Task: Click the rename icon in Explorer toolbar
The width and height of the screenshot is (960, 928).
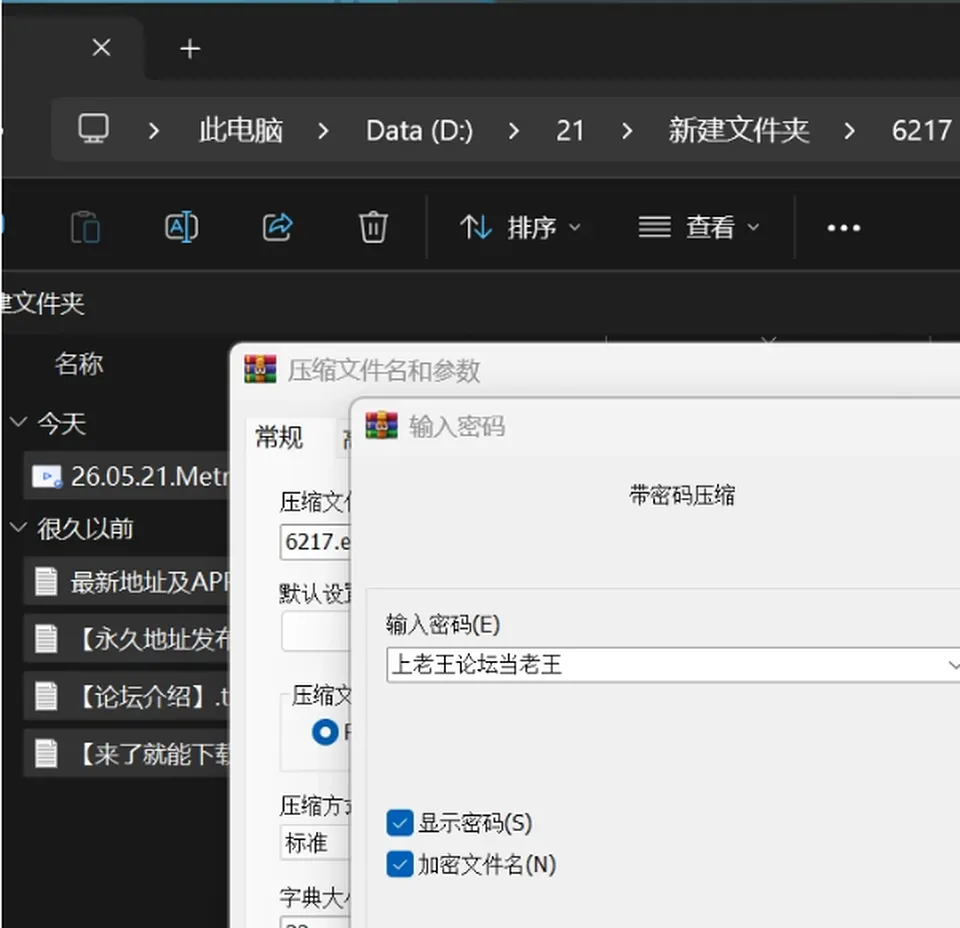Action: coord(182,227)
